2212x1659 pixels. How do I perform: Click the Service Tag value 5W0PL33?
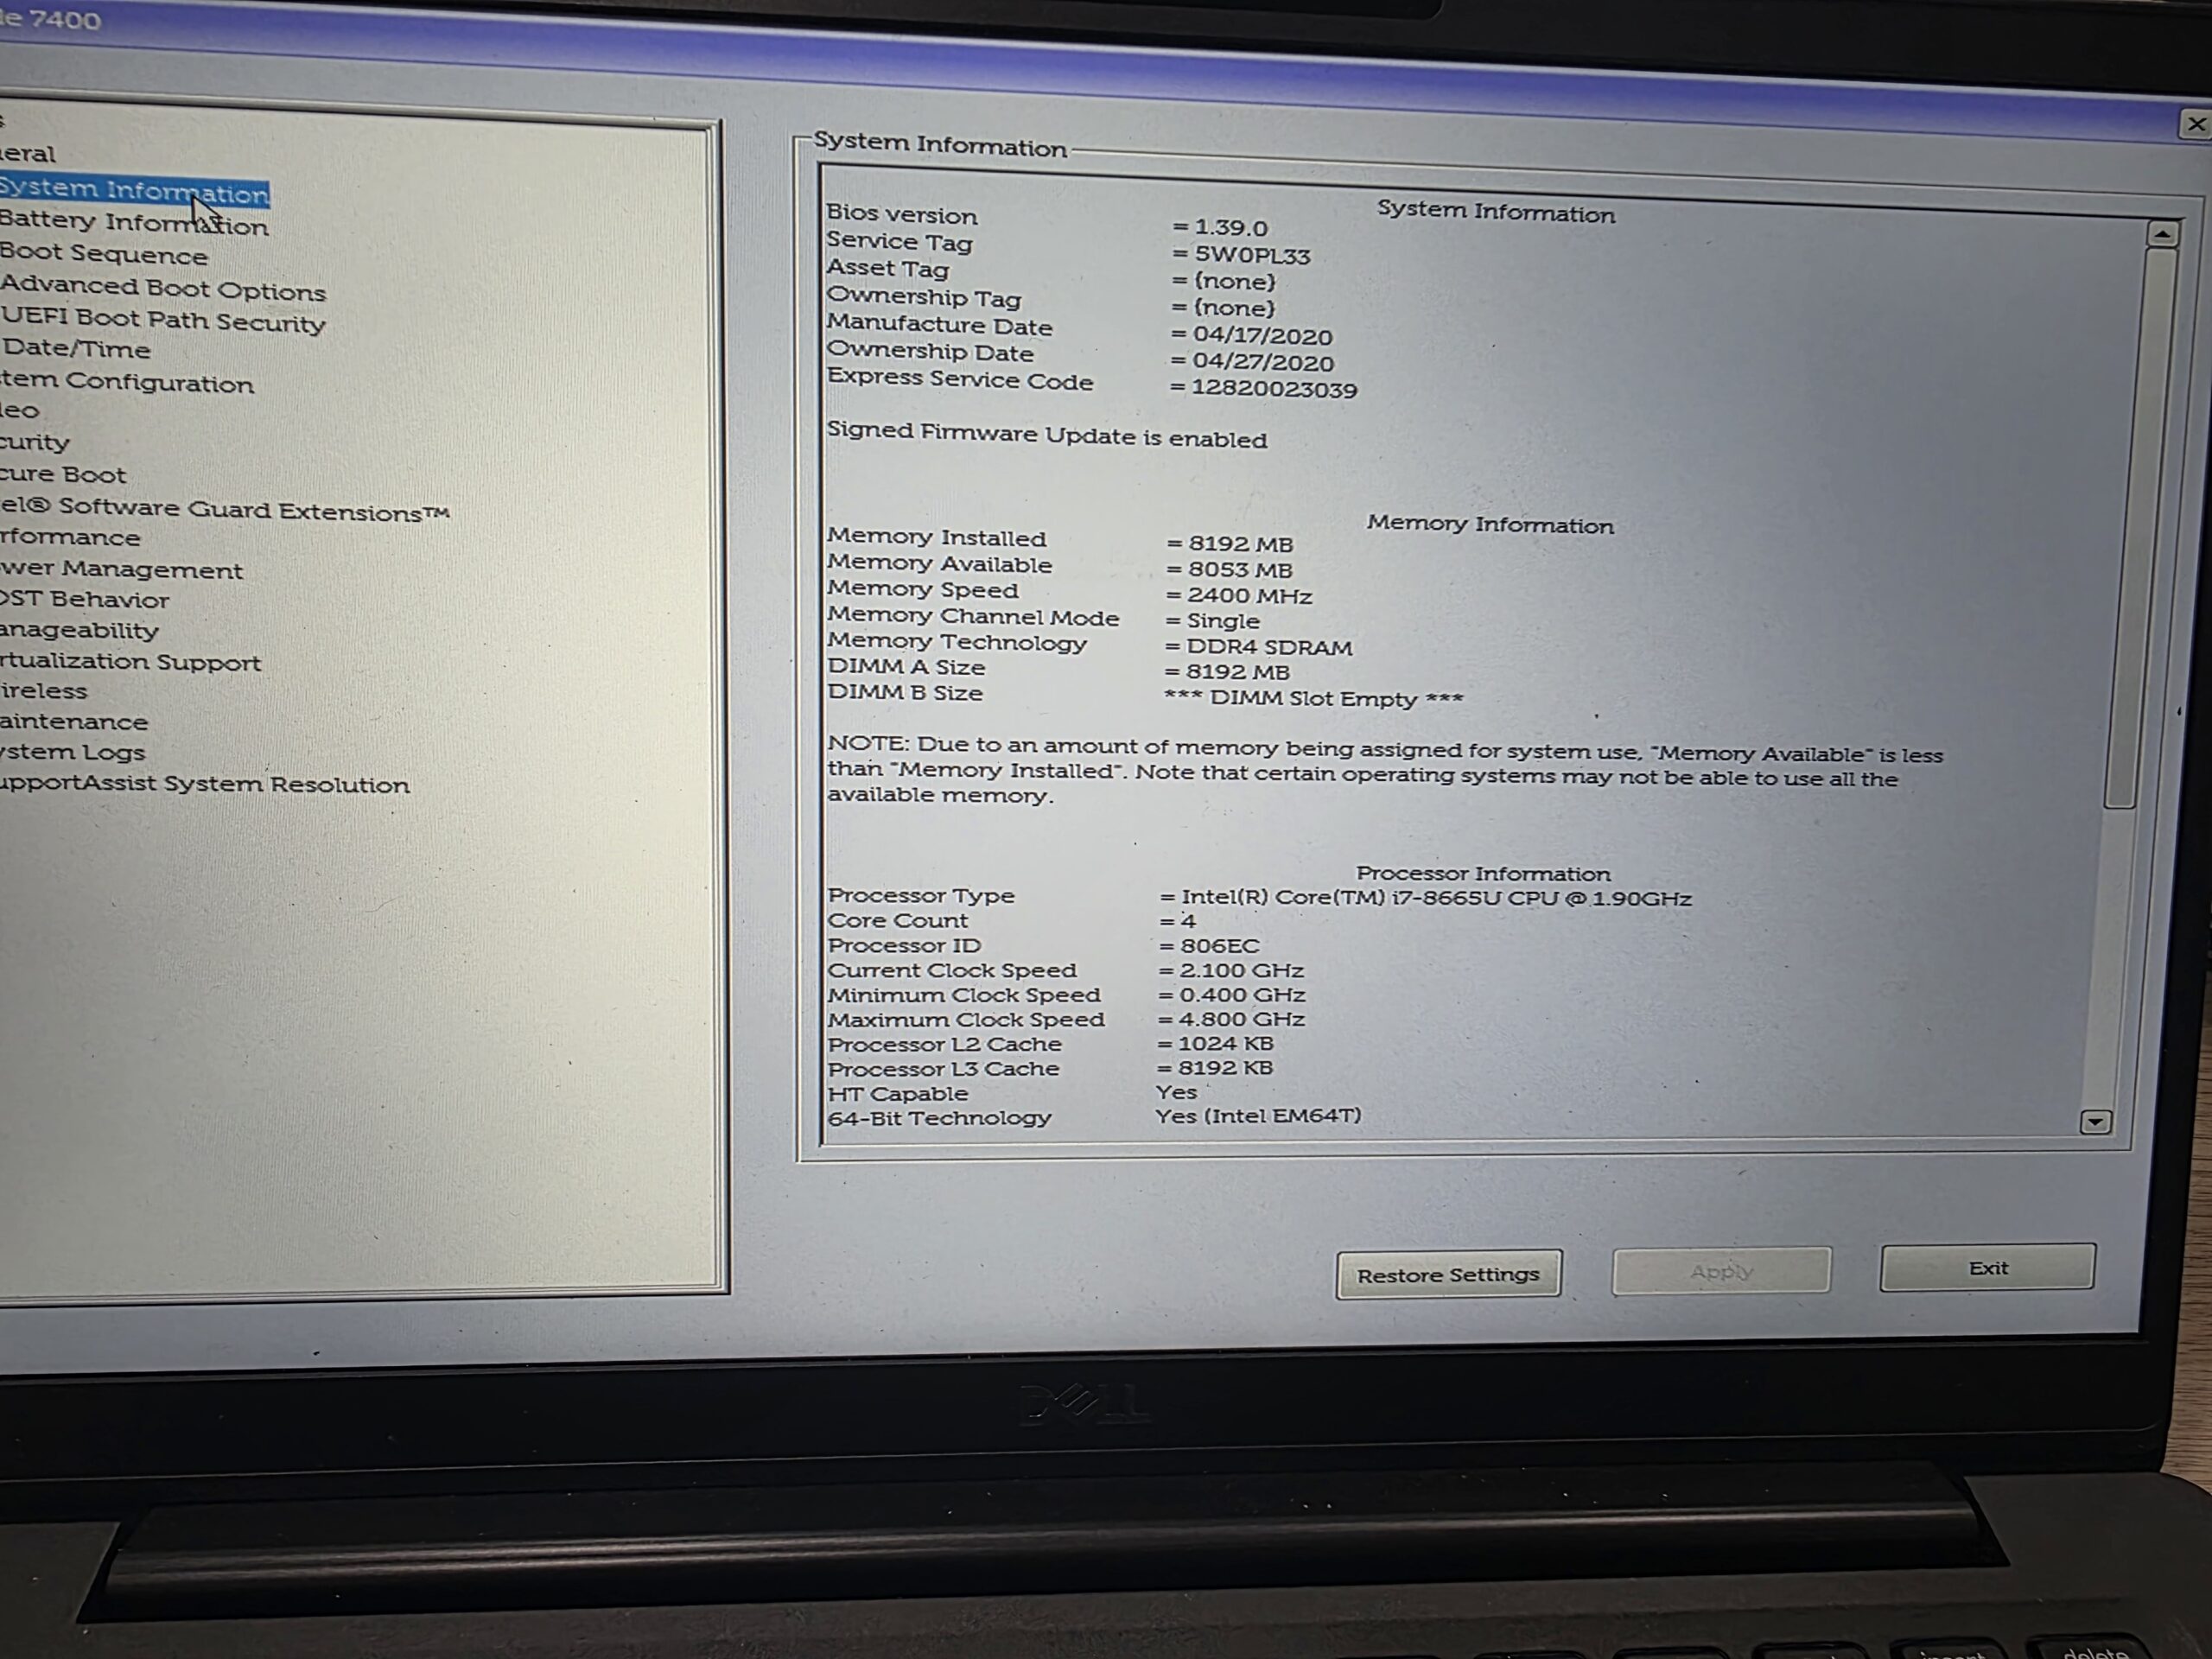[1251, 256]
